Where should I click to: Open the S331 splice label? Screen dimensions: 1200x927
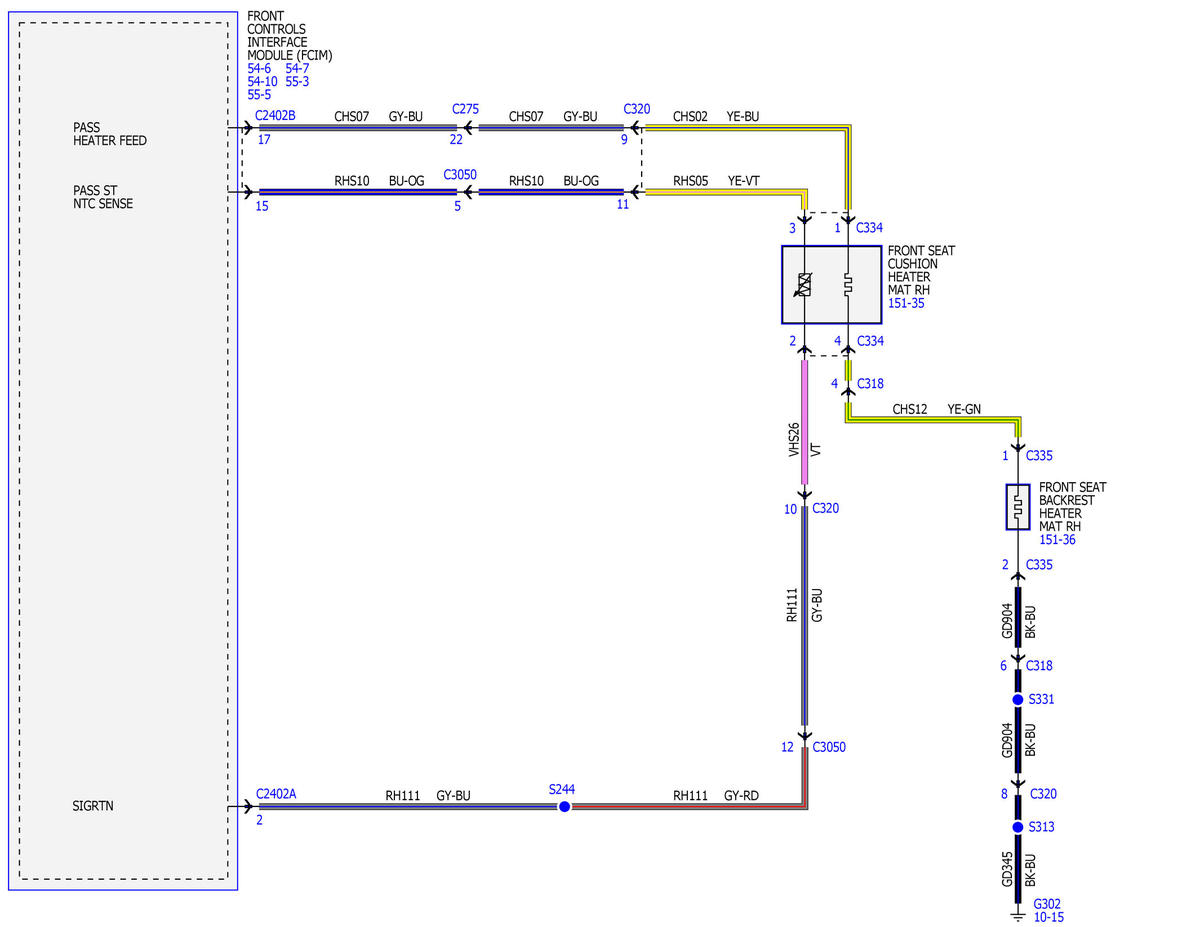click(1040, 699)
